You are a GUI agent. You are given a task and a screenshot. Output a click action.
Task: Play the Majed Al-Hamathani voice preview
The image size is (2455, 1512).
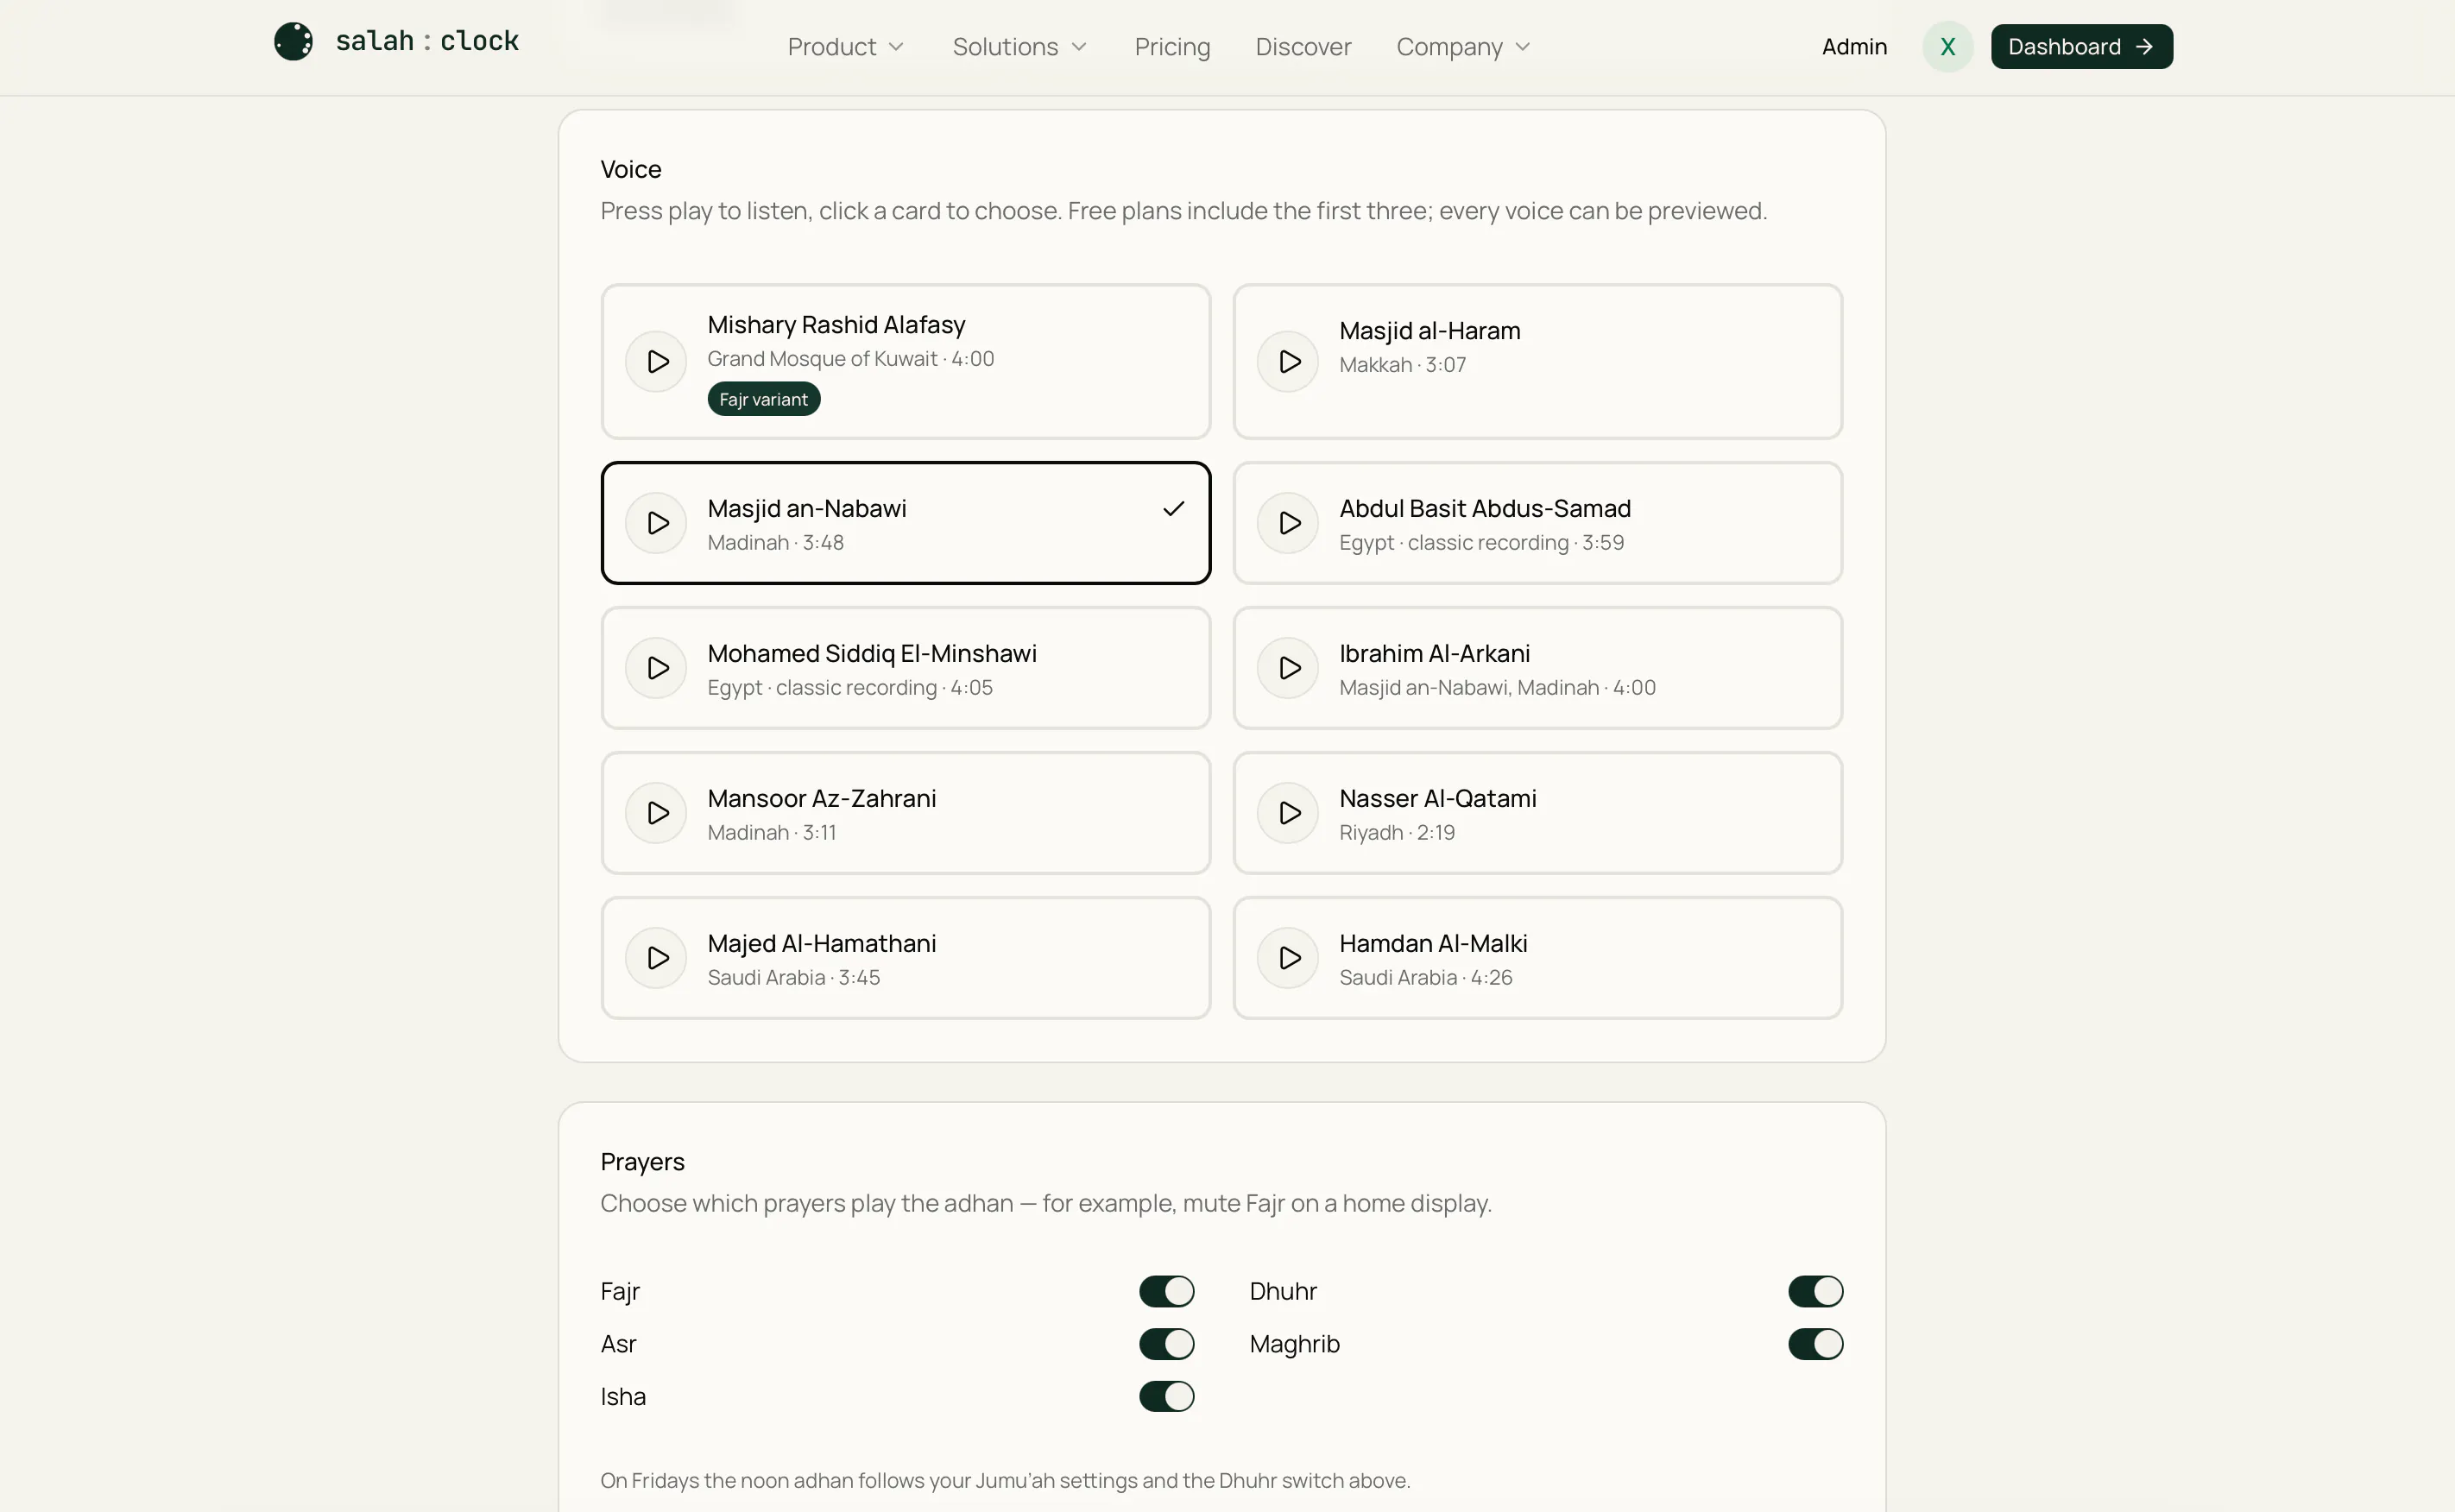[656, 957]
